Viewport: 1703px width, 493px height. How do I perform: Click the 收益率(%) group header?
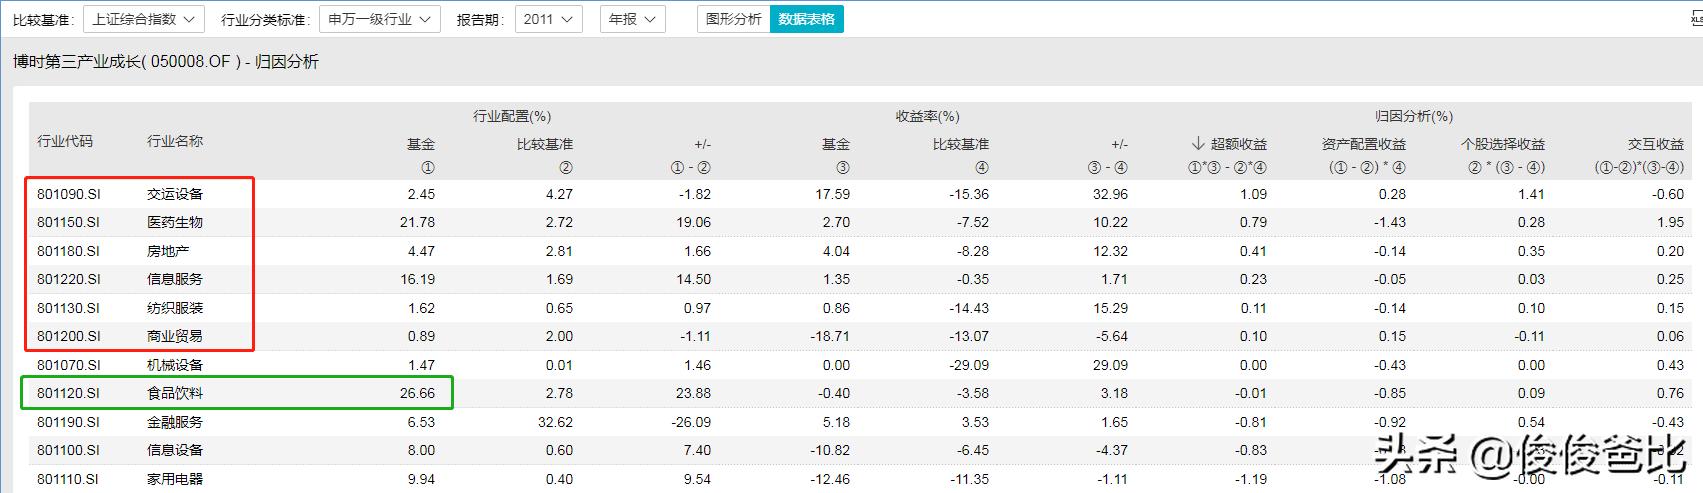927,116
